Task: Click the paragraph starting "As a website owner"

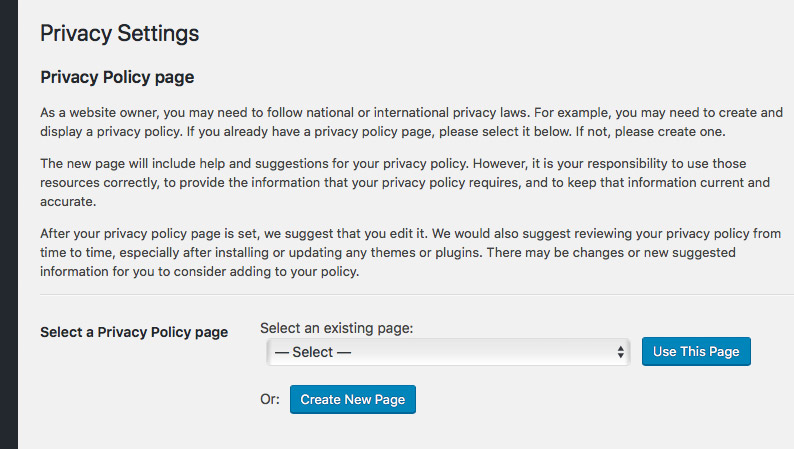Action: pos(412,122)
